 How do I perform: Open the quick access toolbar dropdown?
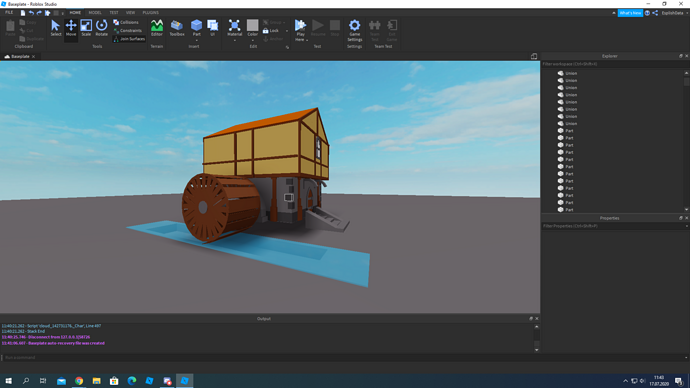coord(62,13)
